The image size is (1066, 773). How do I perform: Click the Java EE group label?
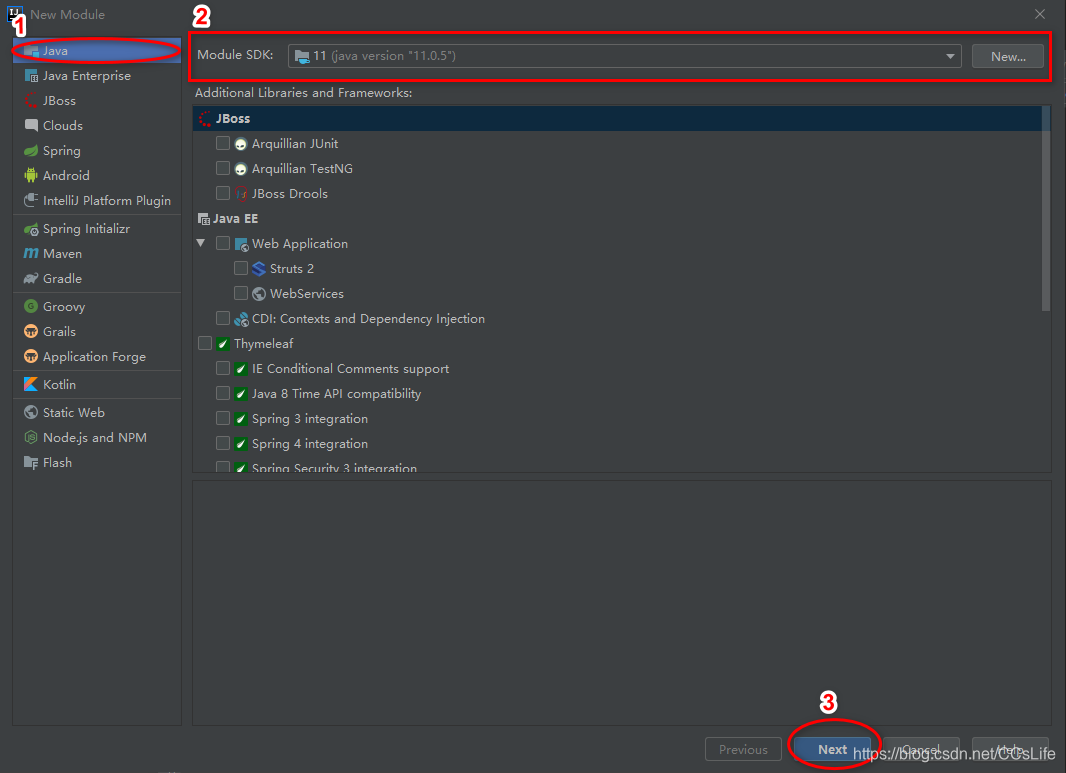click(x=235, y=219)
